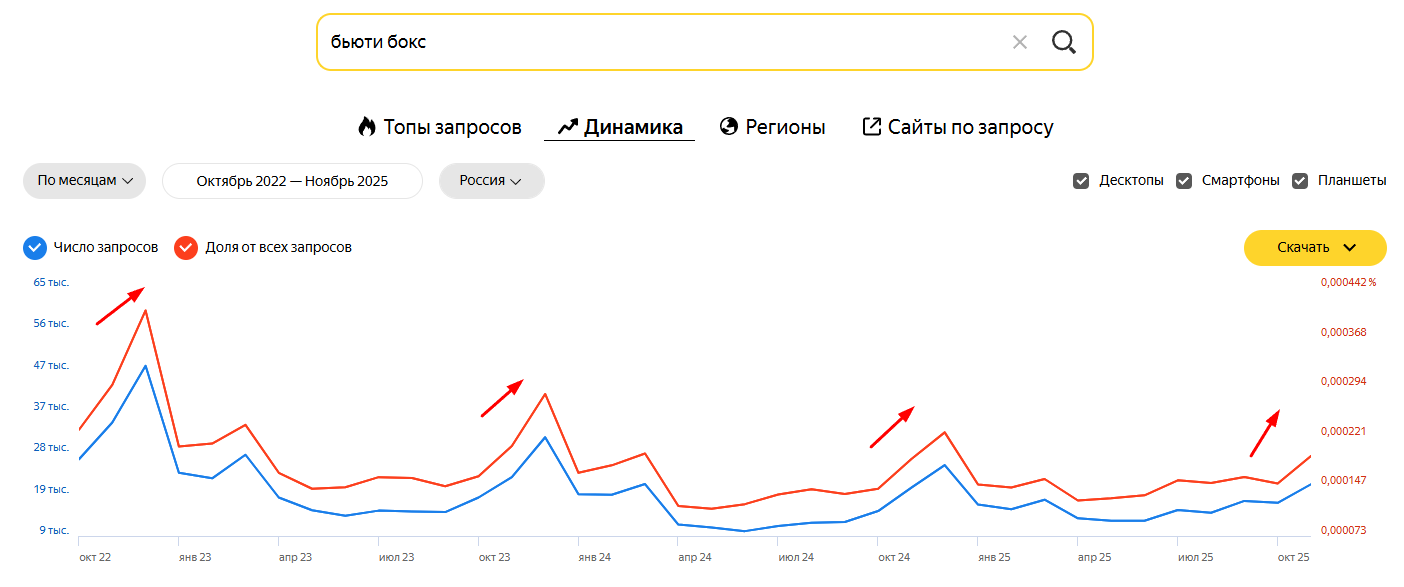Click the trend arrow icon beside Динамика
The height and width of the screenshot is (587, 1404).
point(568,127)
